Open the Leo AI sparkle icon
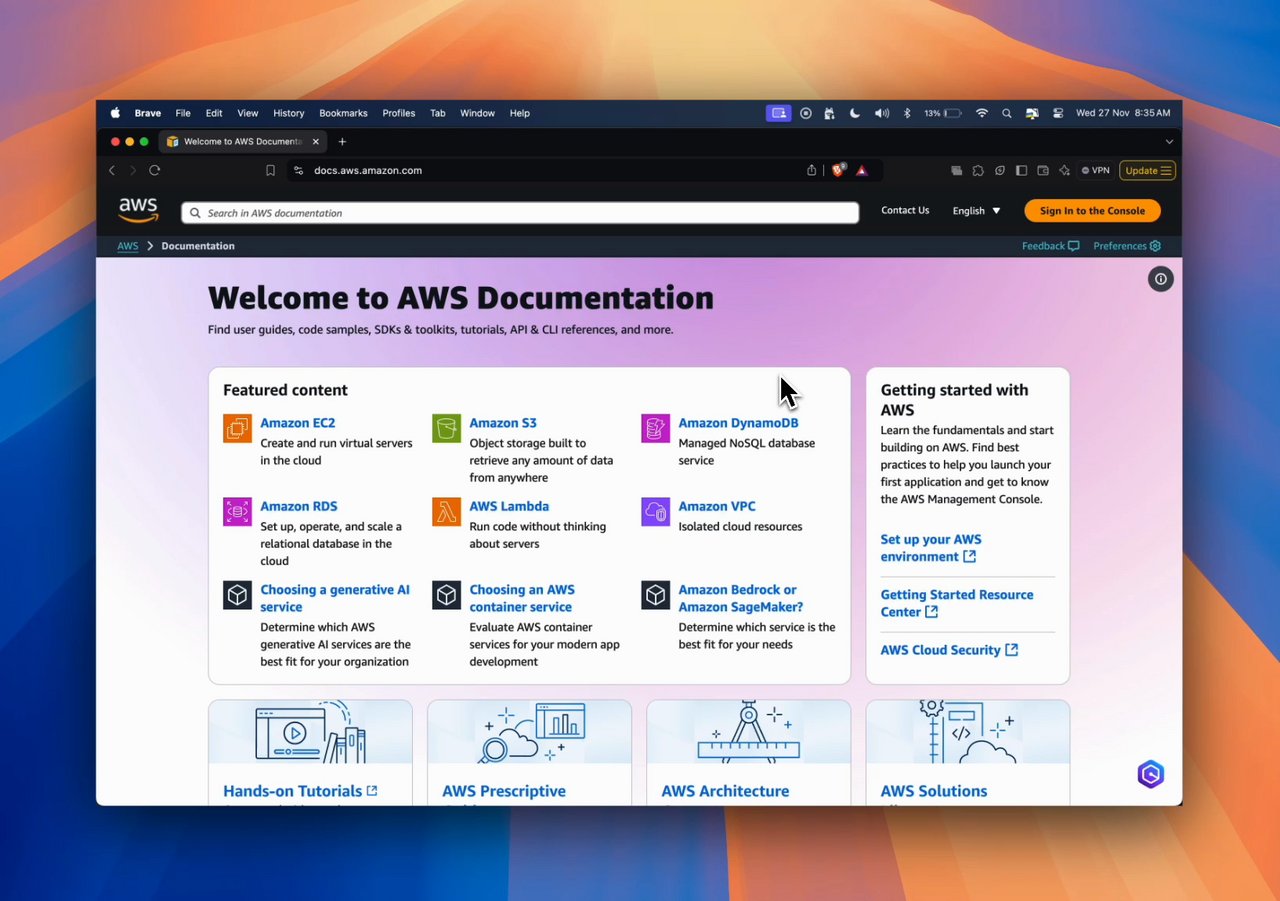Screen dimensions: 1280x901 pos(1064,170)
